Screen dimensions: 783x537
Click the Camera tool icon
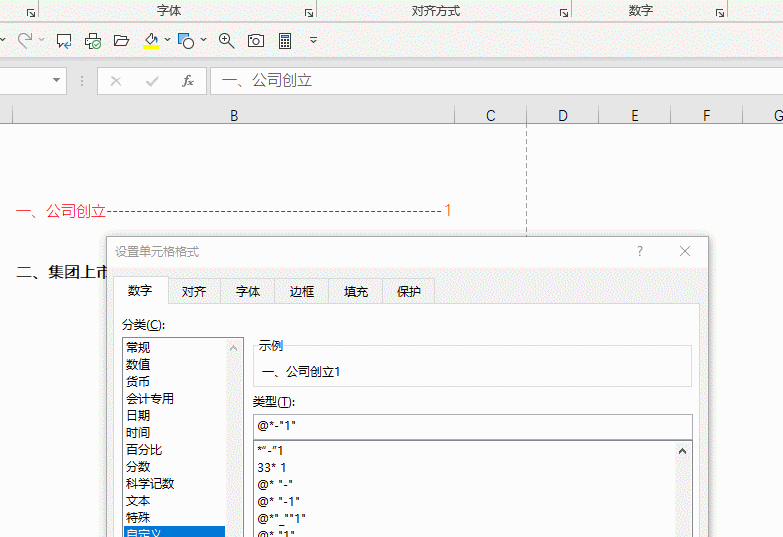pyautogui.click(x=256, y=40)
